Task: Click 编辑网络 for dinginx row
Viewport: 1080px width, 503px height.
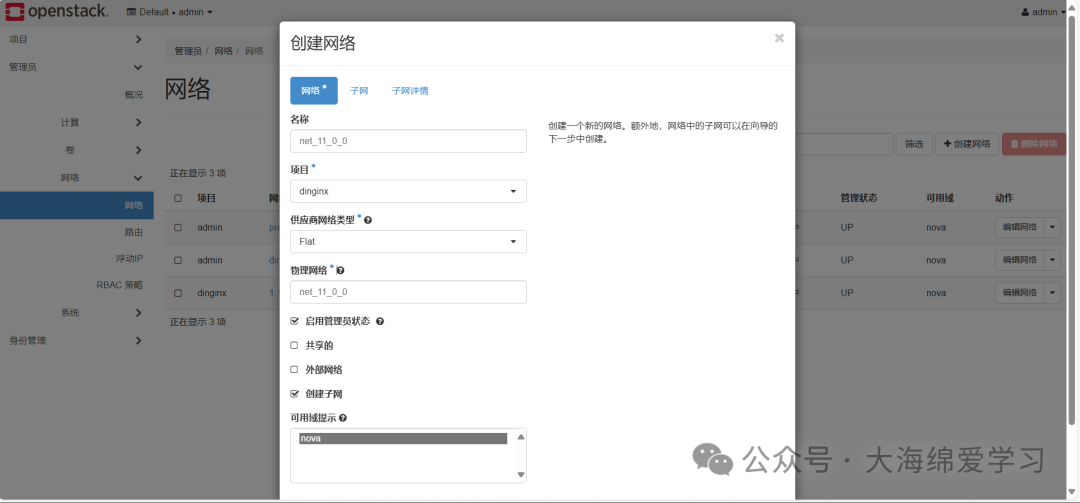Action: coord(1019,293)
